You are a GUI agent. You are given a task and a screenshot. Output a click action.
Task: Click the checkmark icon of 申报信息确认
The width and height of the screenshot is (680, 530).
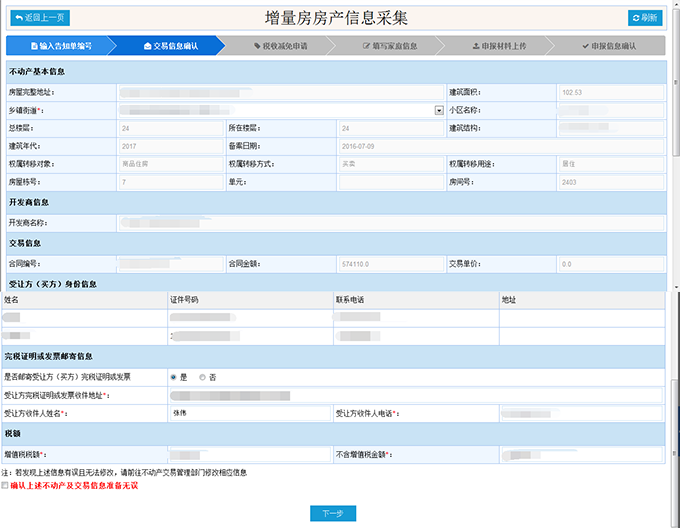click(x=584, y=46)
